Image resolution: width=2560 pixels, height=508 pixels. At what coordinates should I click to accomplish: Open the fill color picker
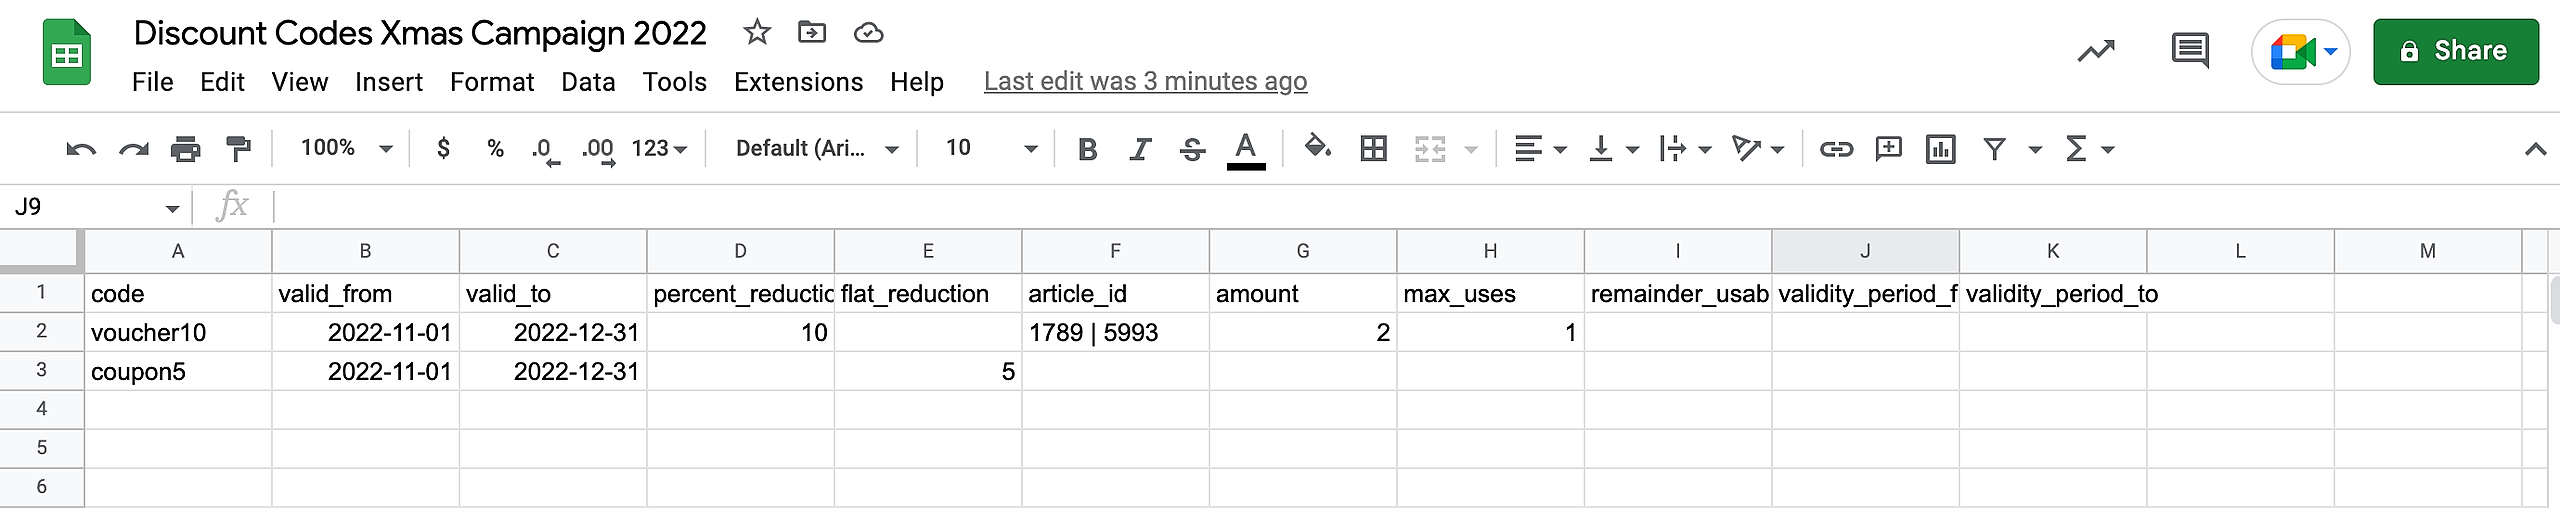click(1317, 149)
